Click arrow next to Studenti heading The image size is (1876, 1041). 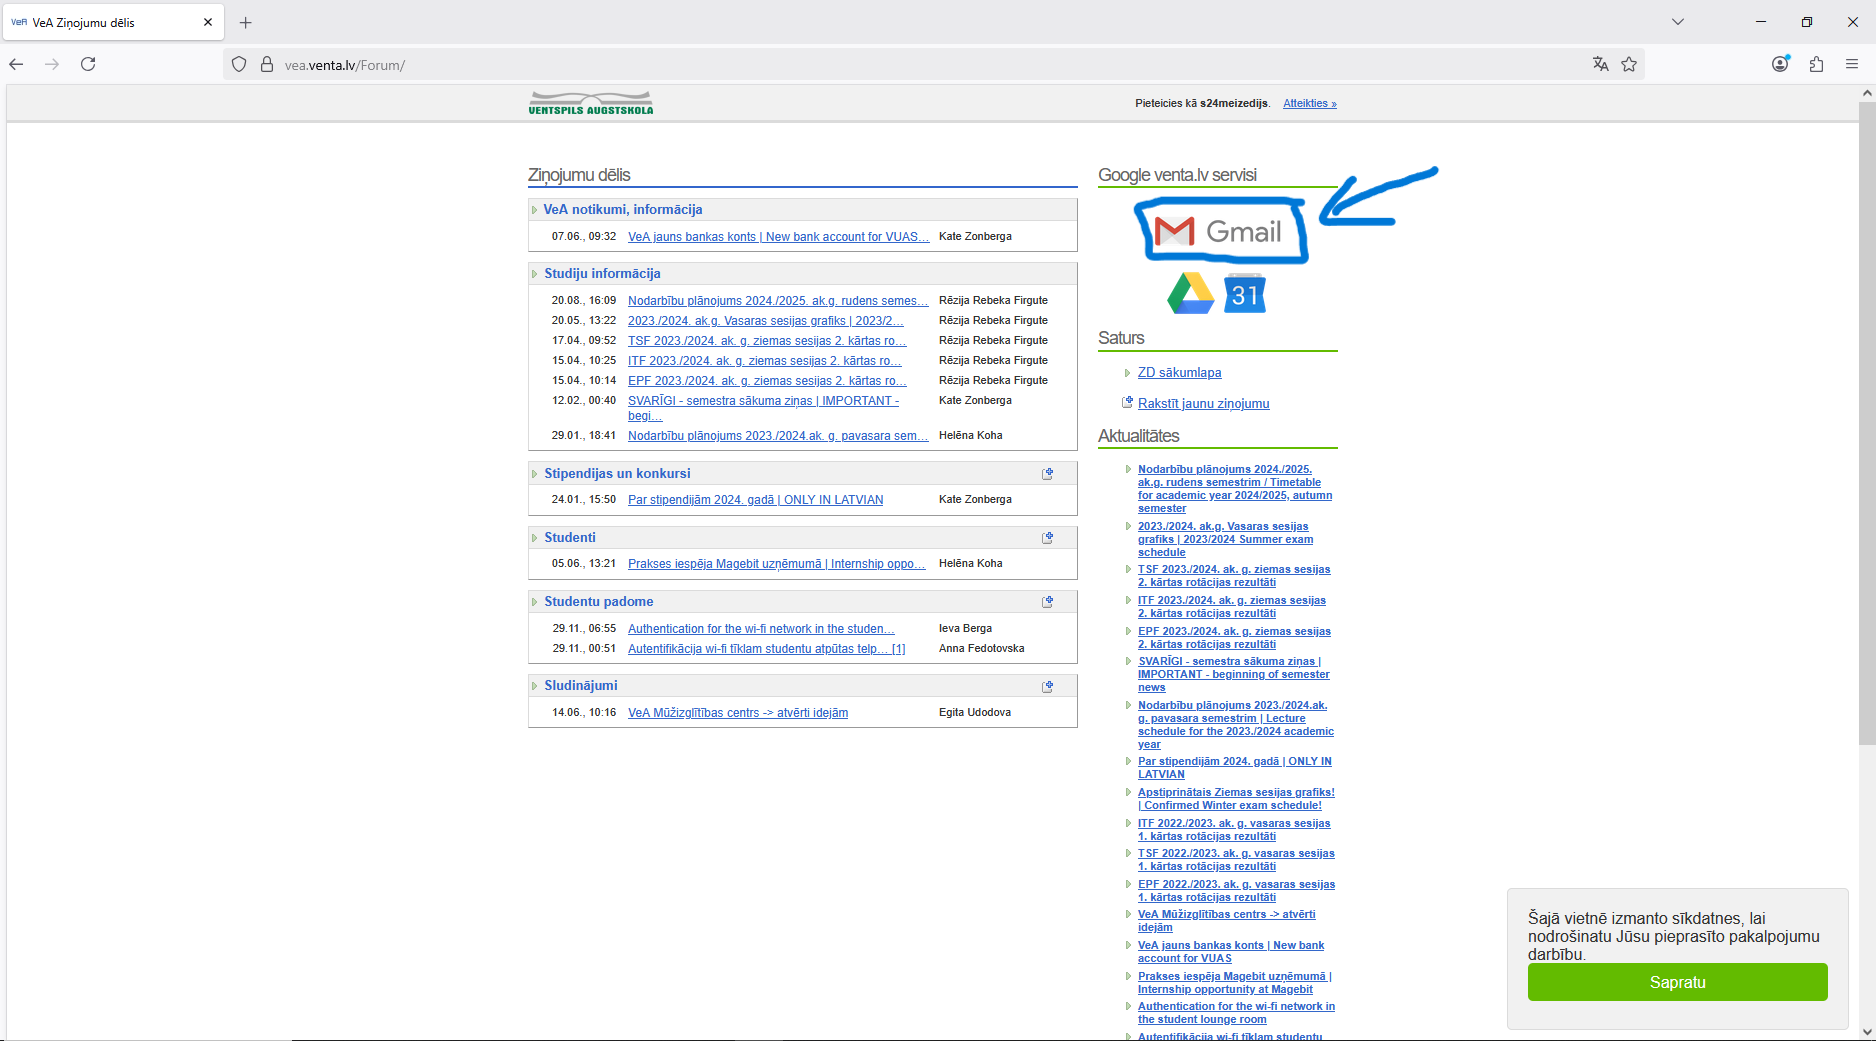[534, 538]
